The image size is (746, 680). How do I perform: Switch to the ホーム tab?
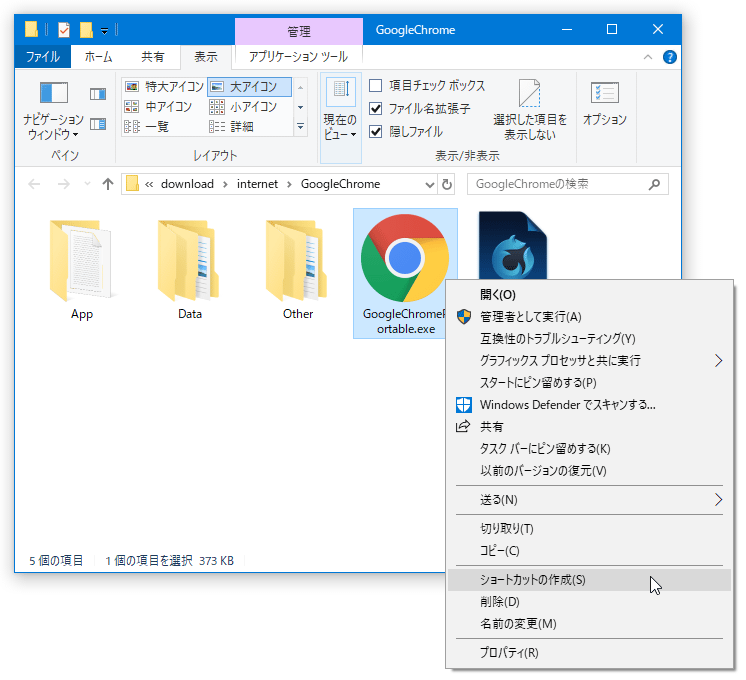pos(98,57)
